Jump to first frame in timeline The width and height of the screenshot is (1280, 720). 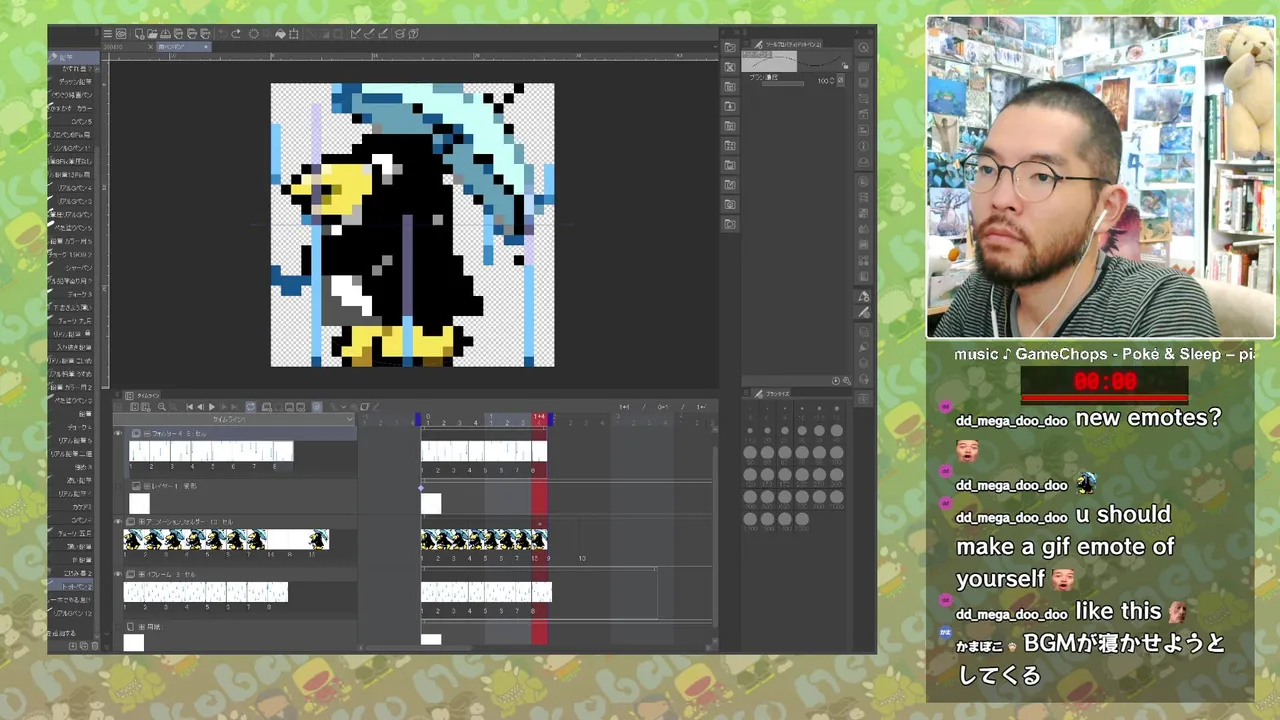coord(189,407)
